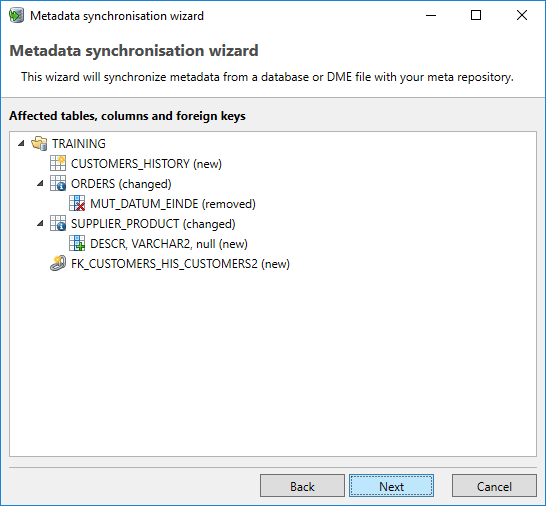Go to the Next wizard step
546x506 pixels.
click(x=391, y=486)
